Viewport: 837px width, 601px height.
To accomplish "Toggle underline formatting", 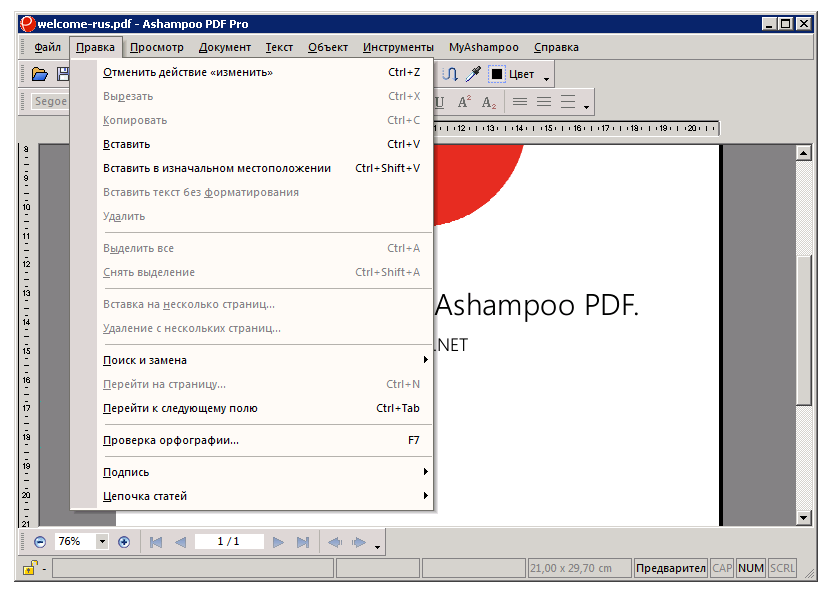I will point(439,102).
